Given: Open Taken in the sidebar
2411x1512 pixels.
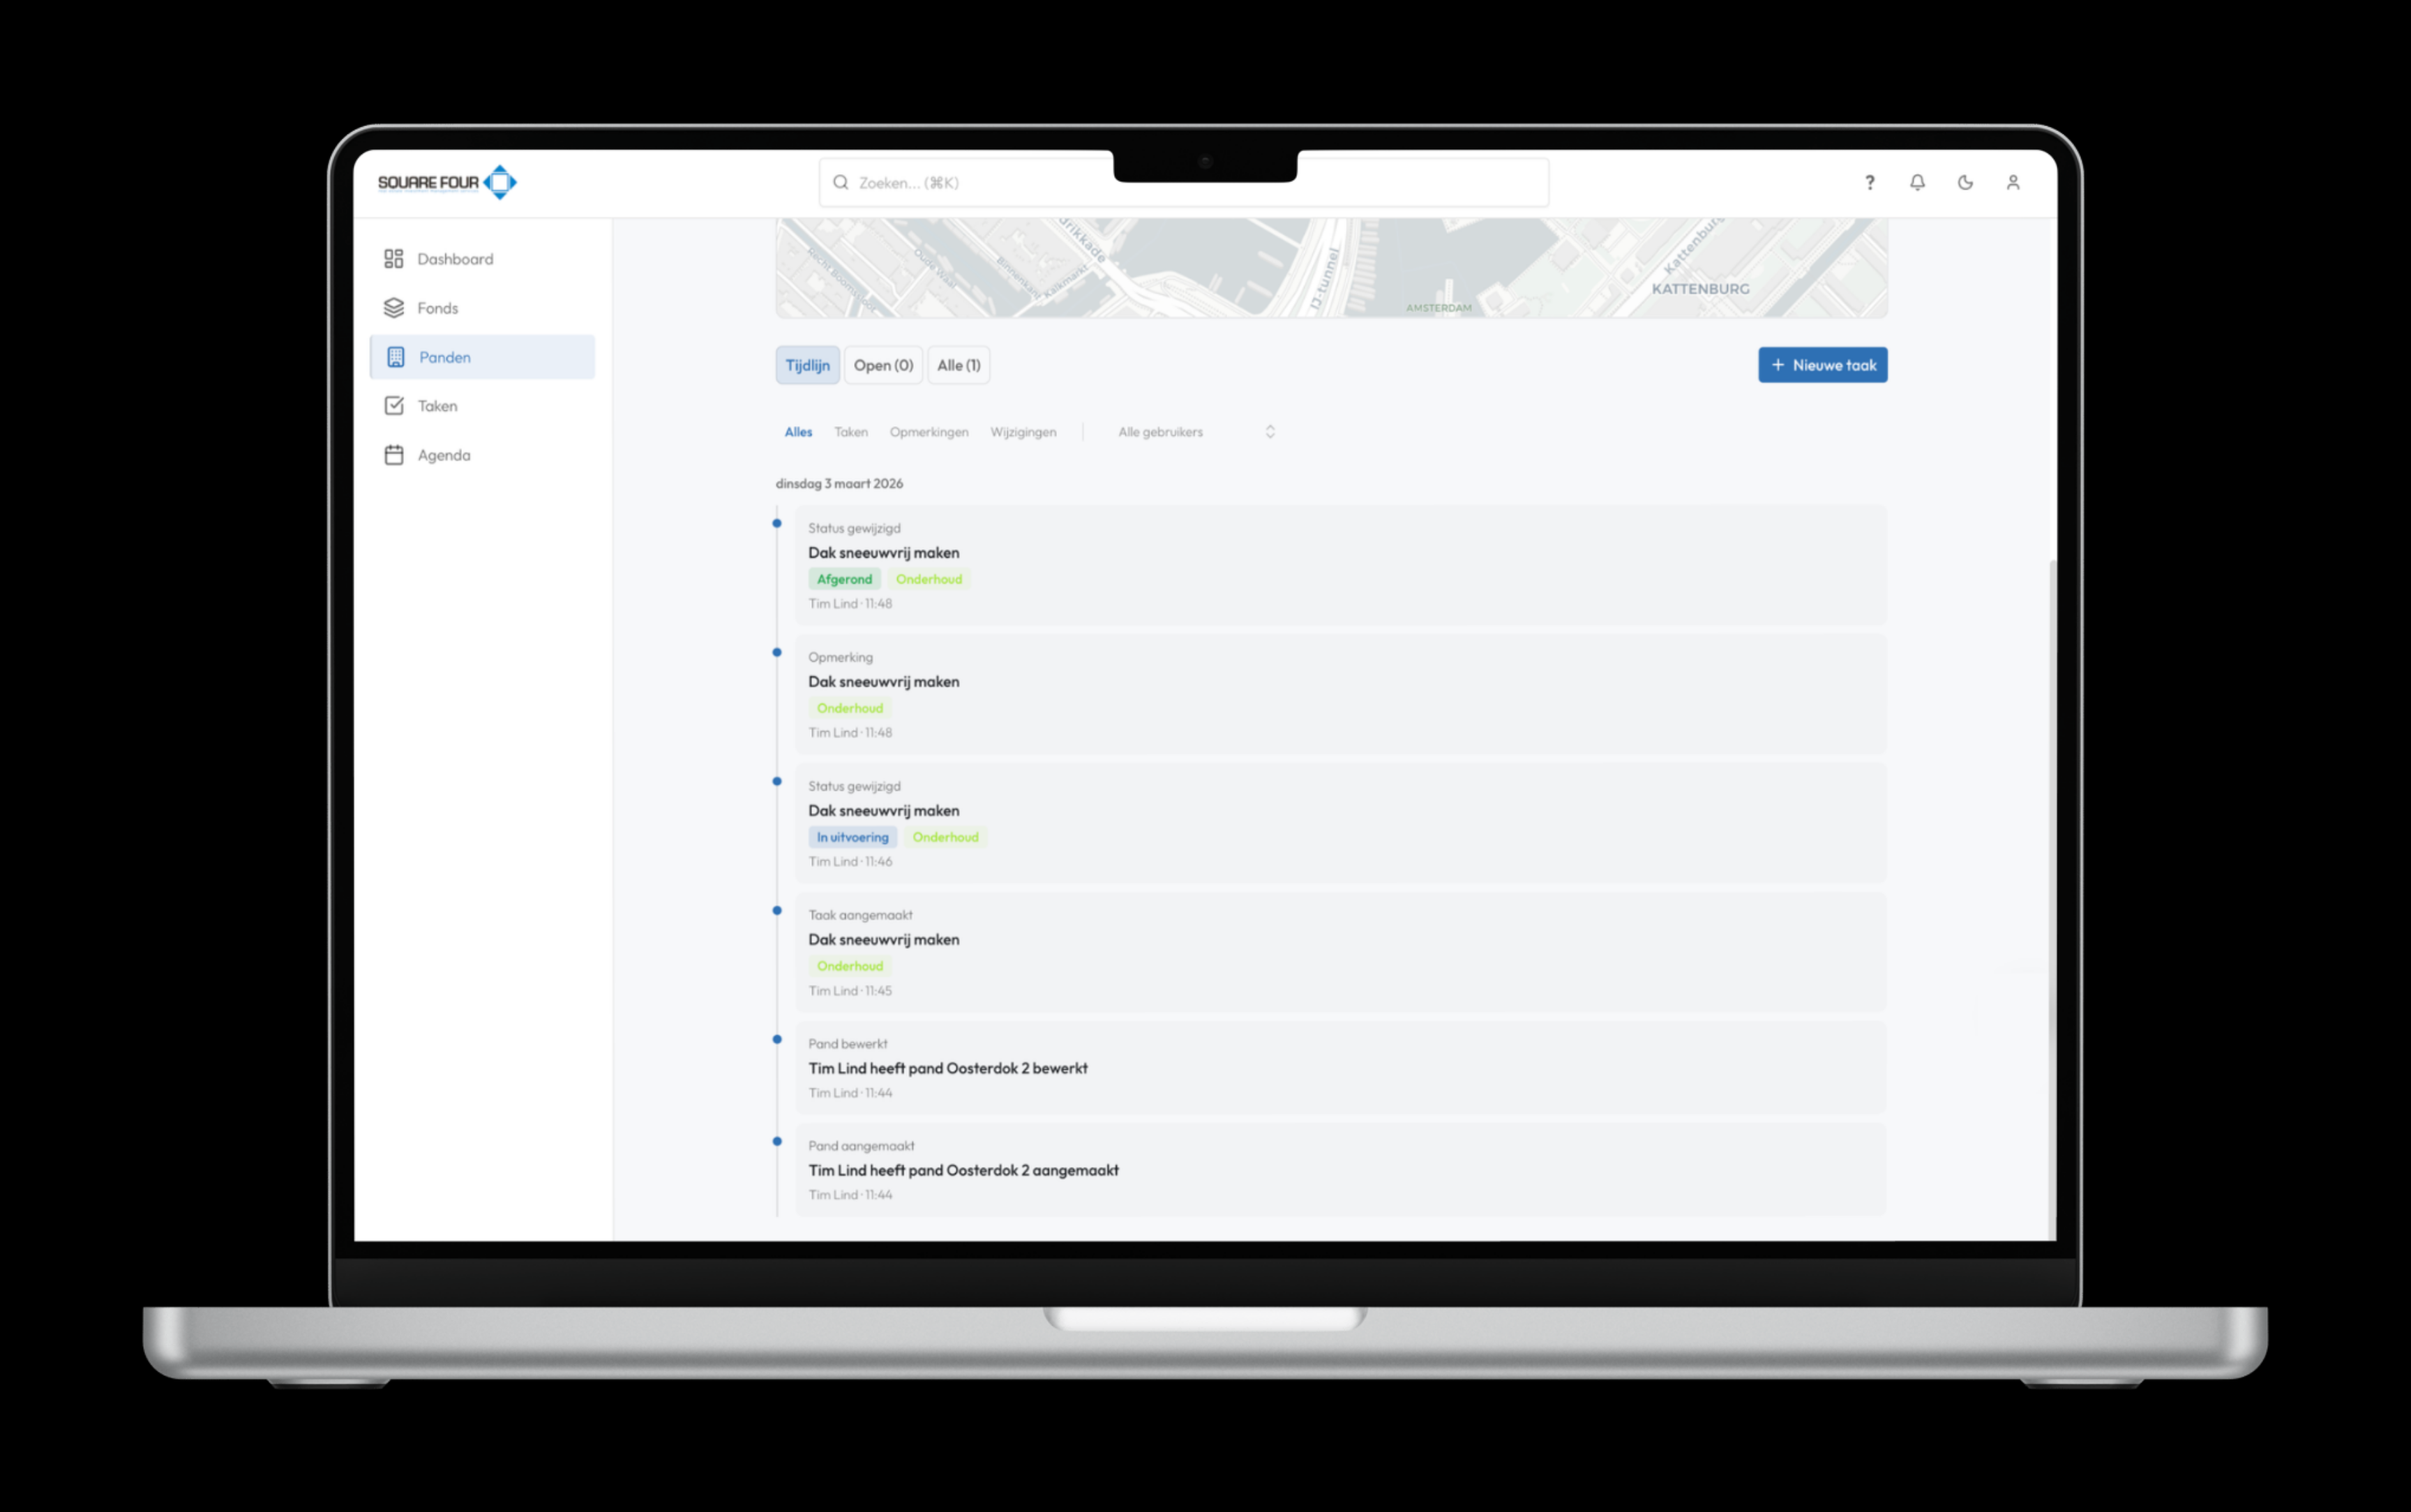Looking at the screenshot, I should (482, 406).
